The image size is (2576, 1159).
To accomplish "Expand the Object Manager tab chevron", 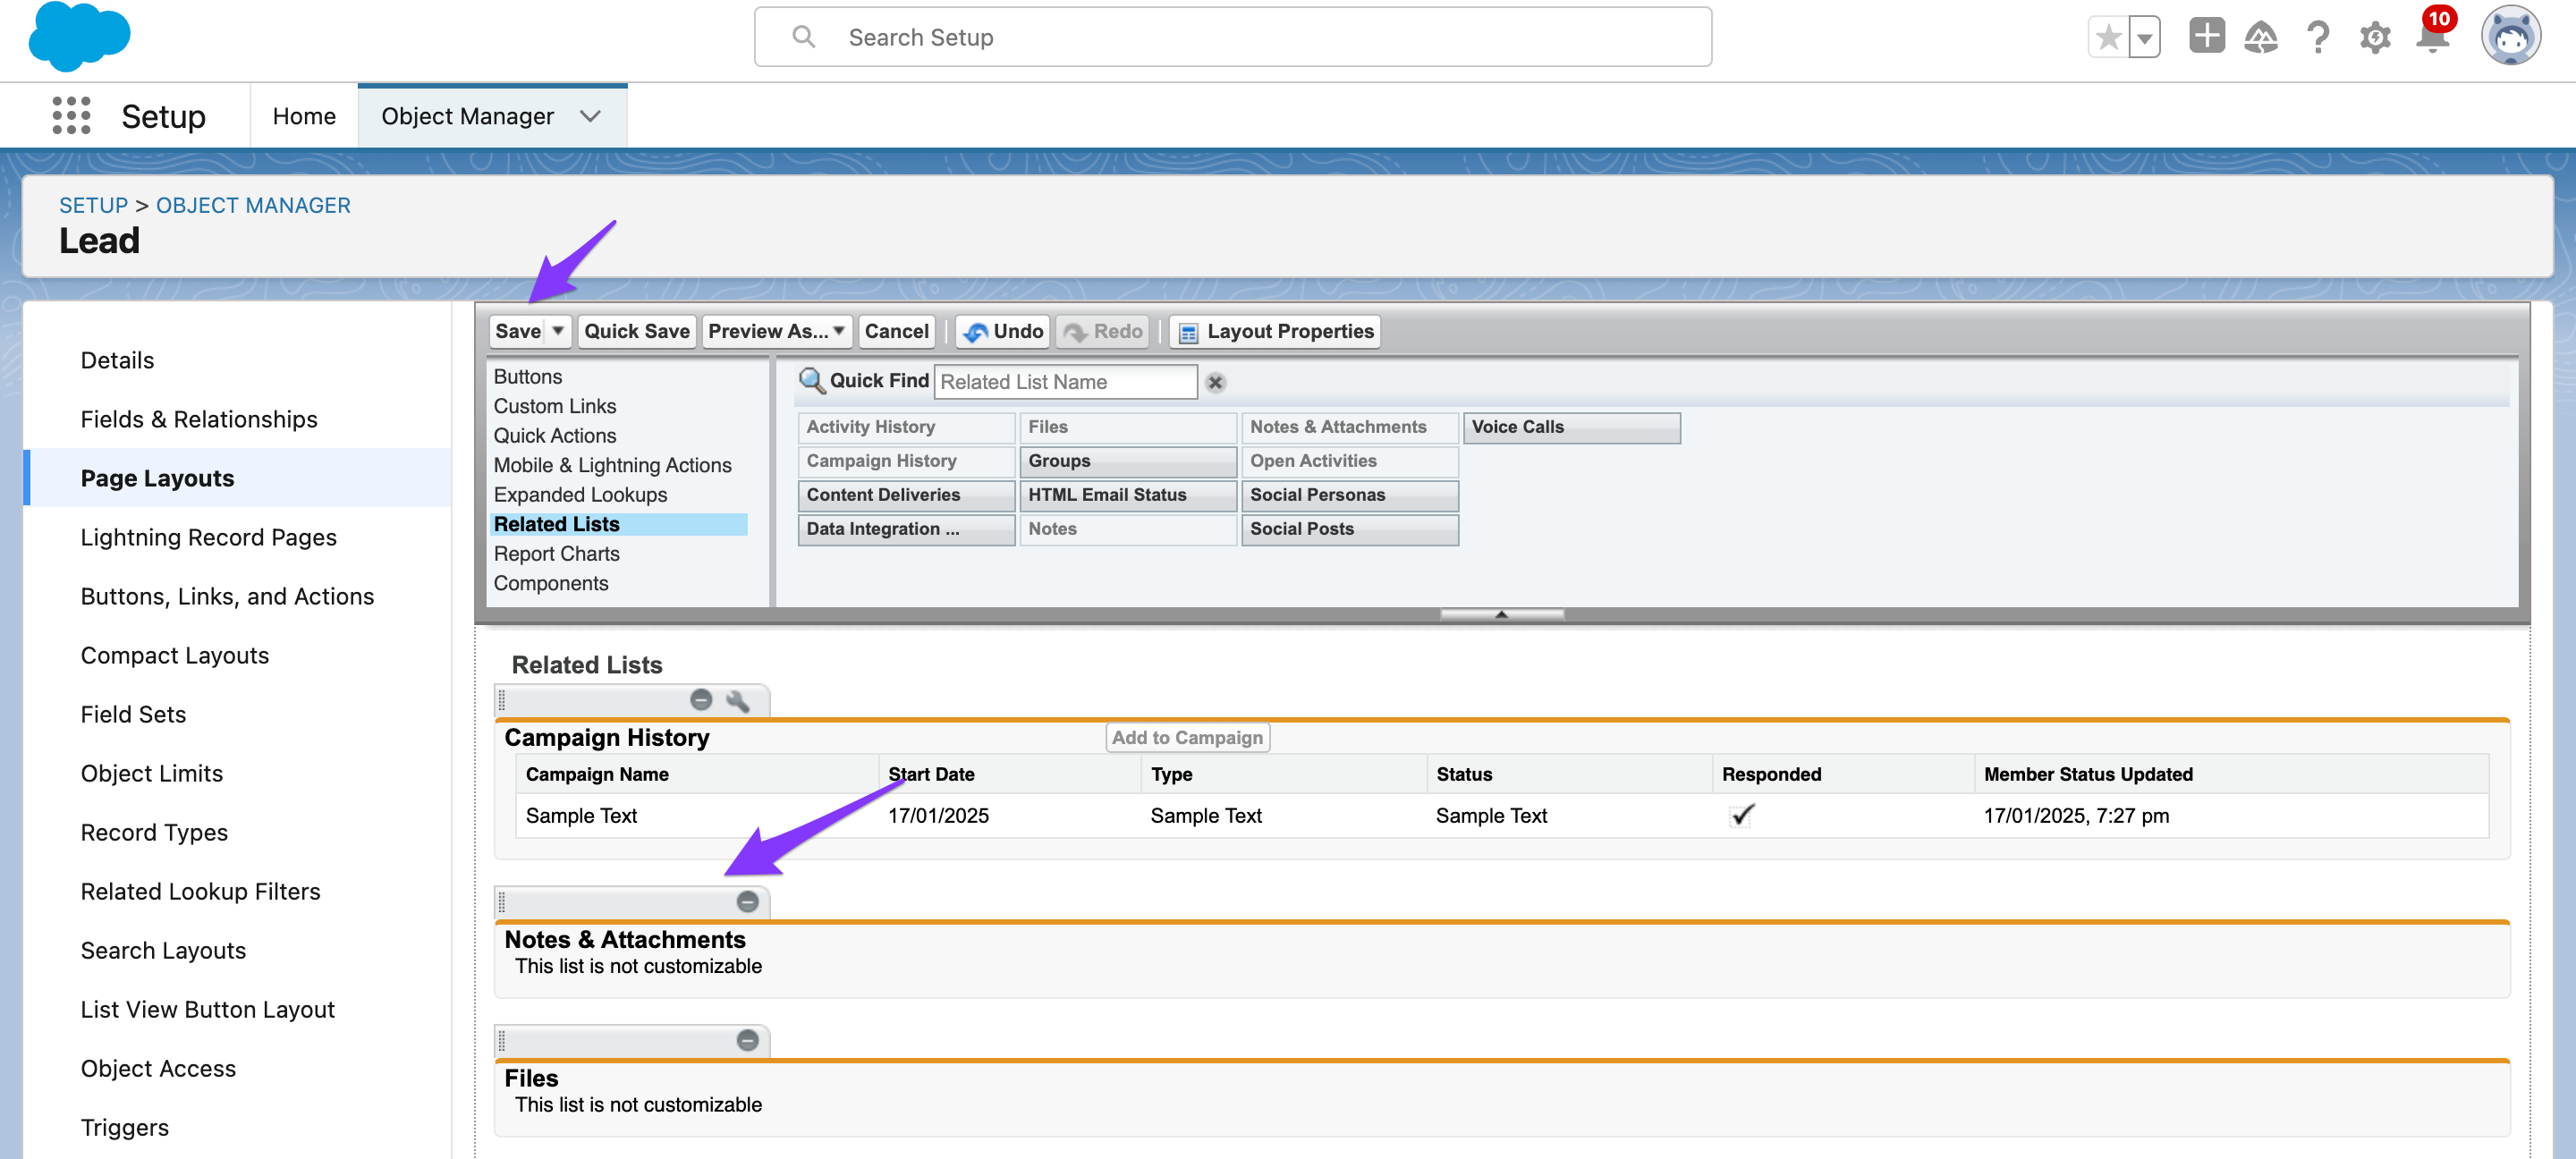I will pos(590,116).
